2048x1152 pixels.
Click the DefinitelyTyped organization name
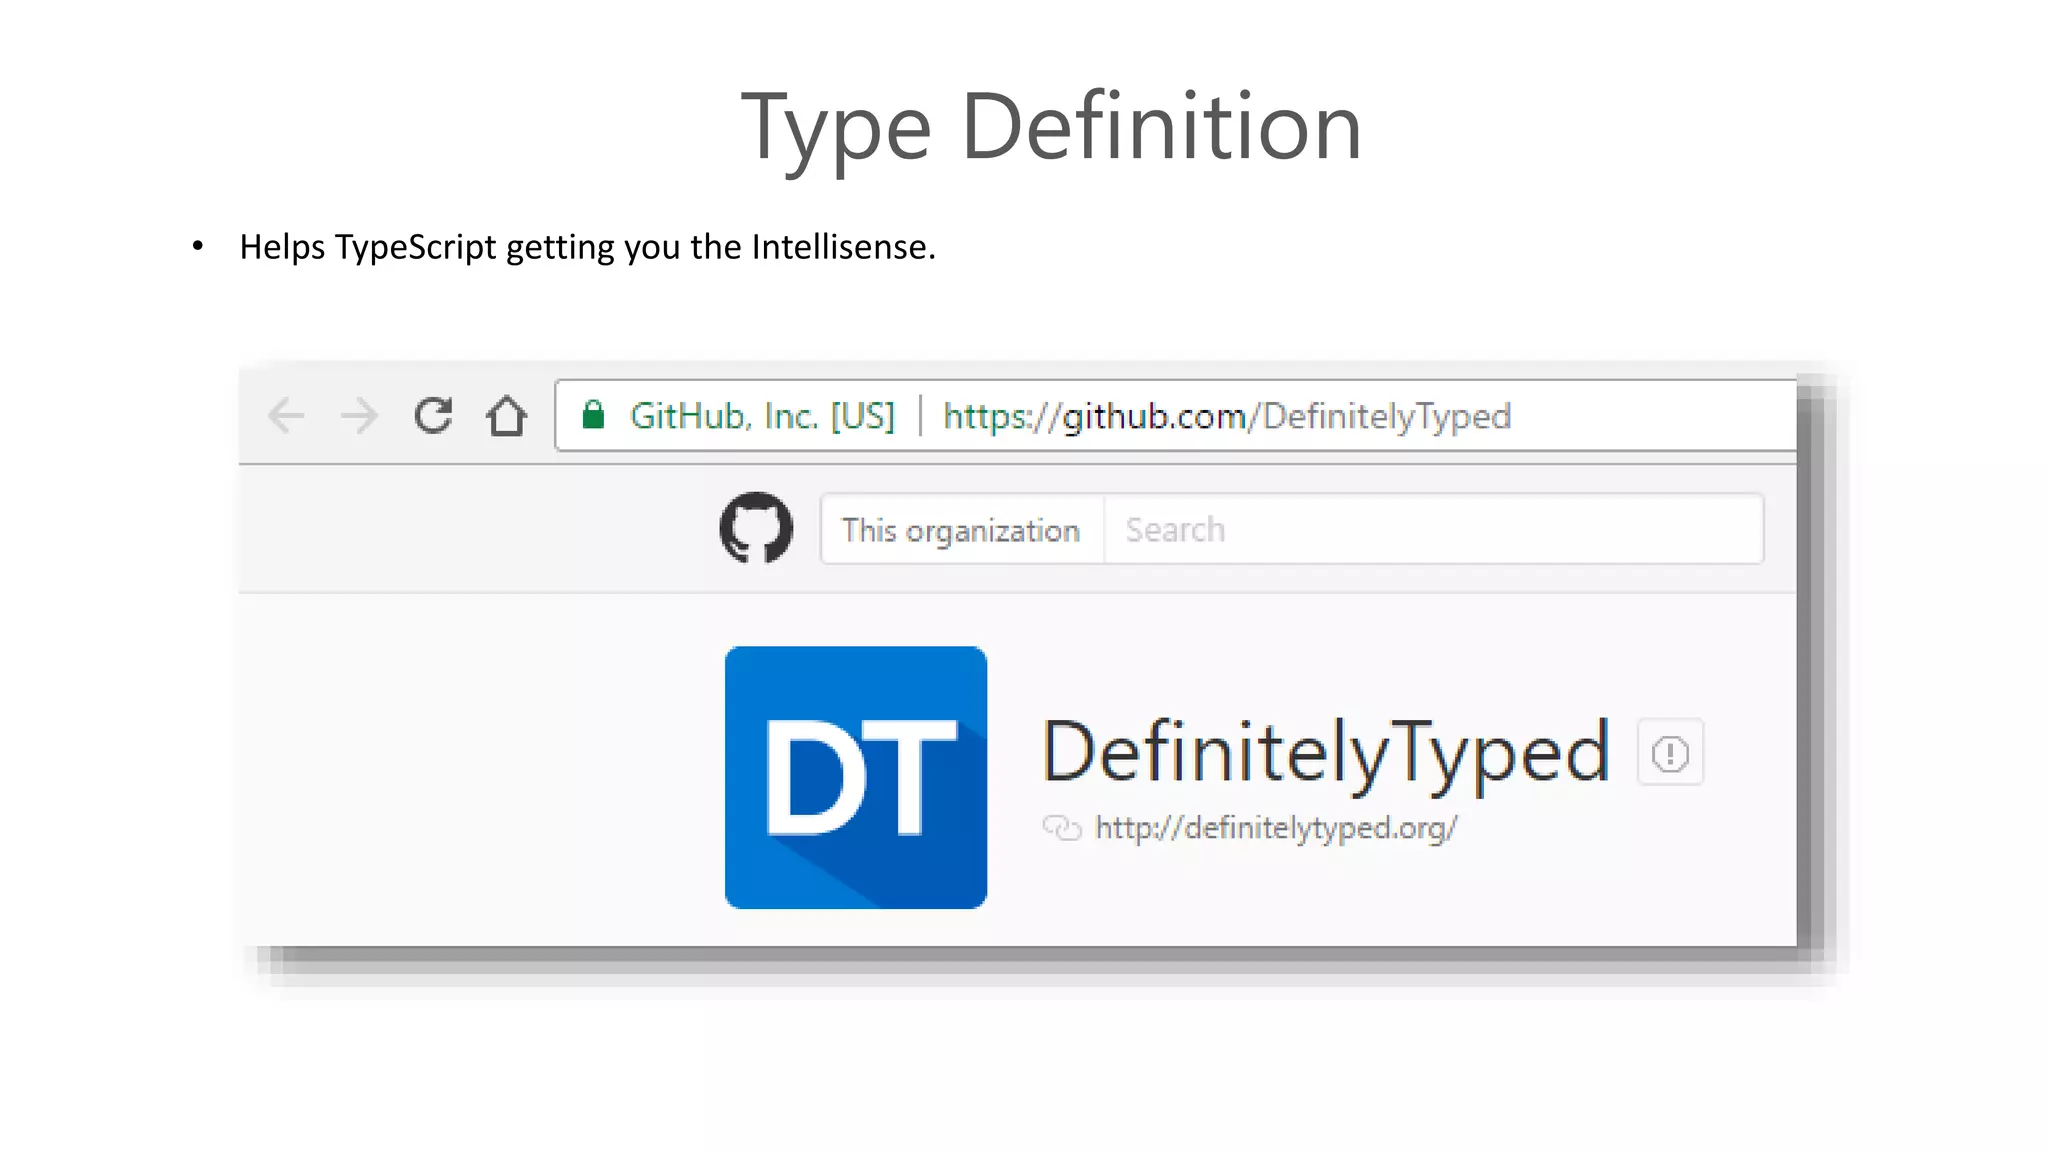(x=1326, y=753)
